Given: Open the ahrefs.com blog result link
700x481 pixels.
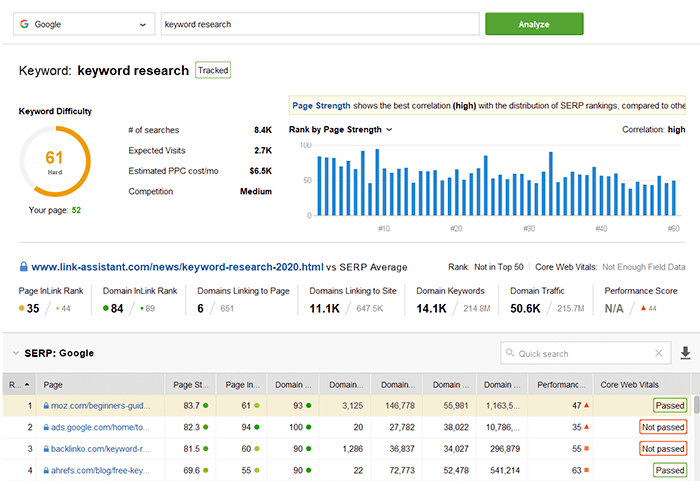Looking at the screenshot, I should (100, 470).
